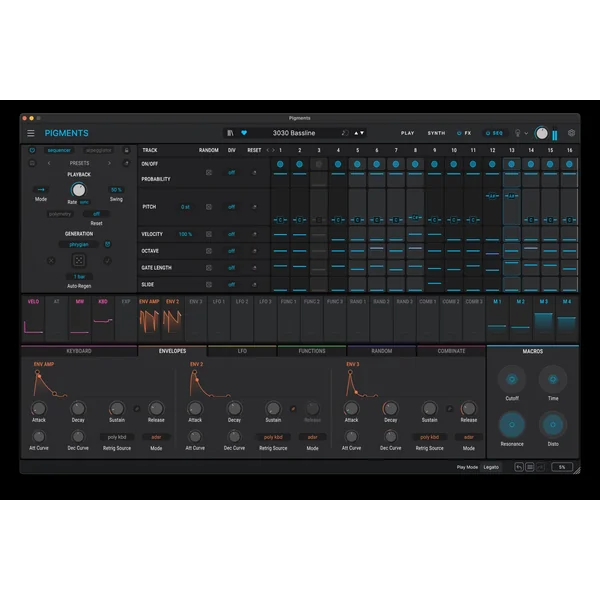
Task: Click the random generation dice button
Action: pos(79,261)
